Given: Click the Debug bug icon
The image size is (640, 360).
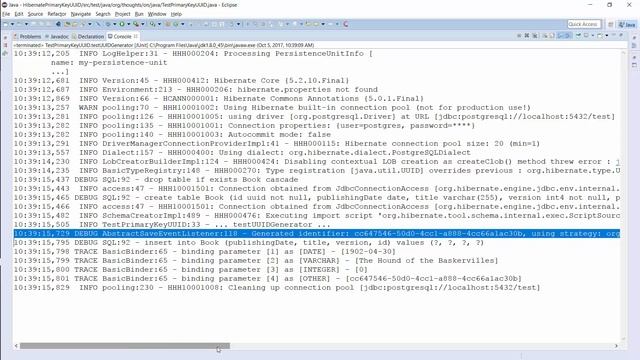Looking at the screenshot, I should (x=108, y=24).
